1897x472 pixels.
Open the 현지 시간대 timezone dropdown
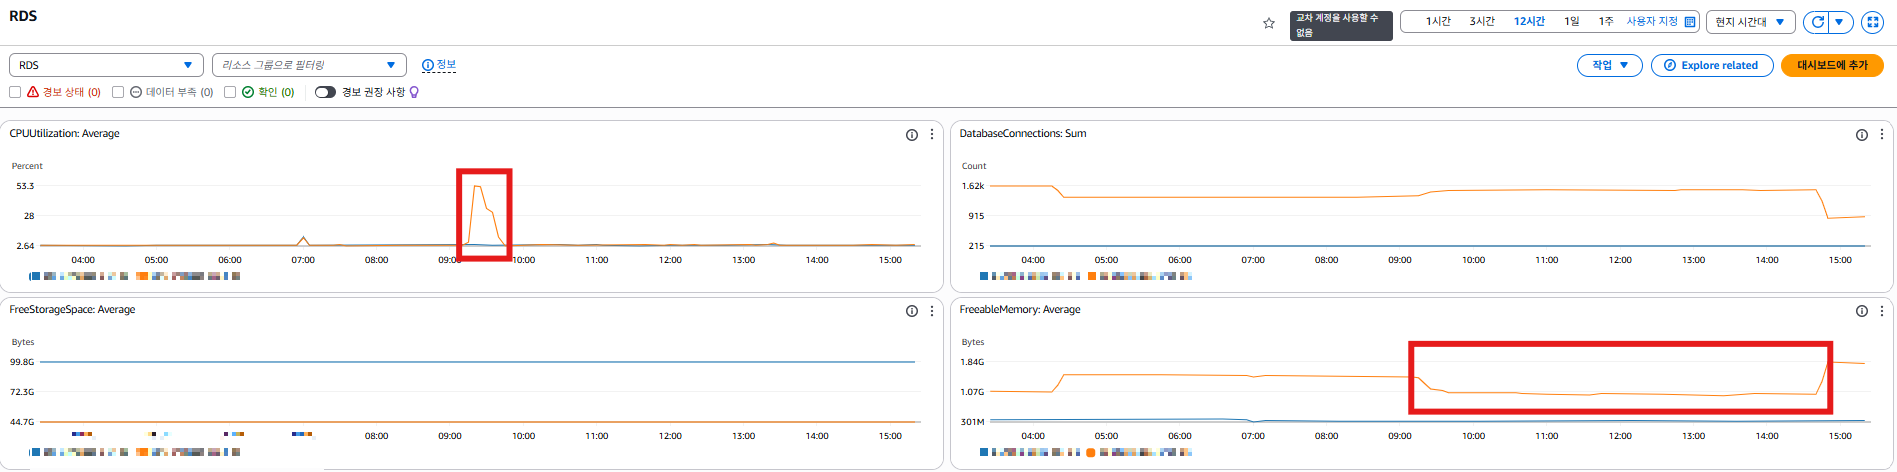(x=1750, y=22)
